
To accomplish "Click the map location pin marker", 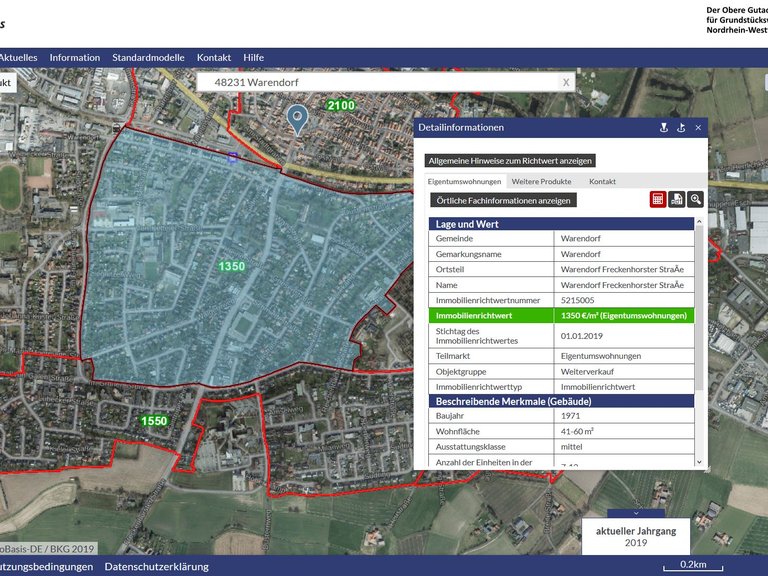I will pos(296,119).
